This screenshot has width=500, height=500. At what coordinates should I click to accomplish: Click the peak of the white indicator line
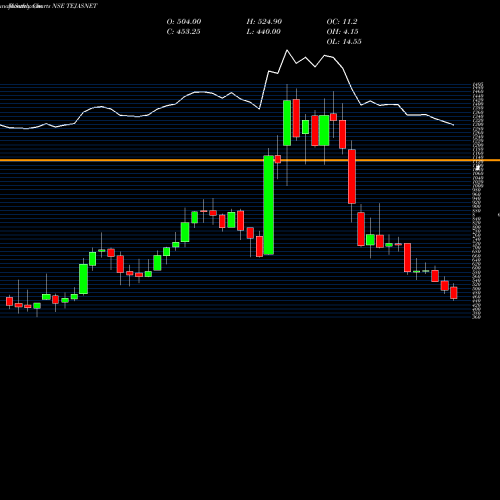point(287,50)
